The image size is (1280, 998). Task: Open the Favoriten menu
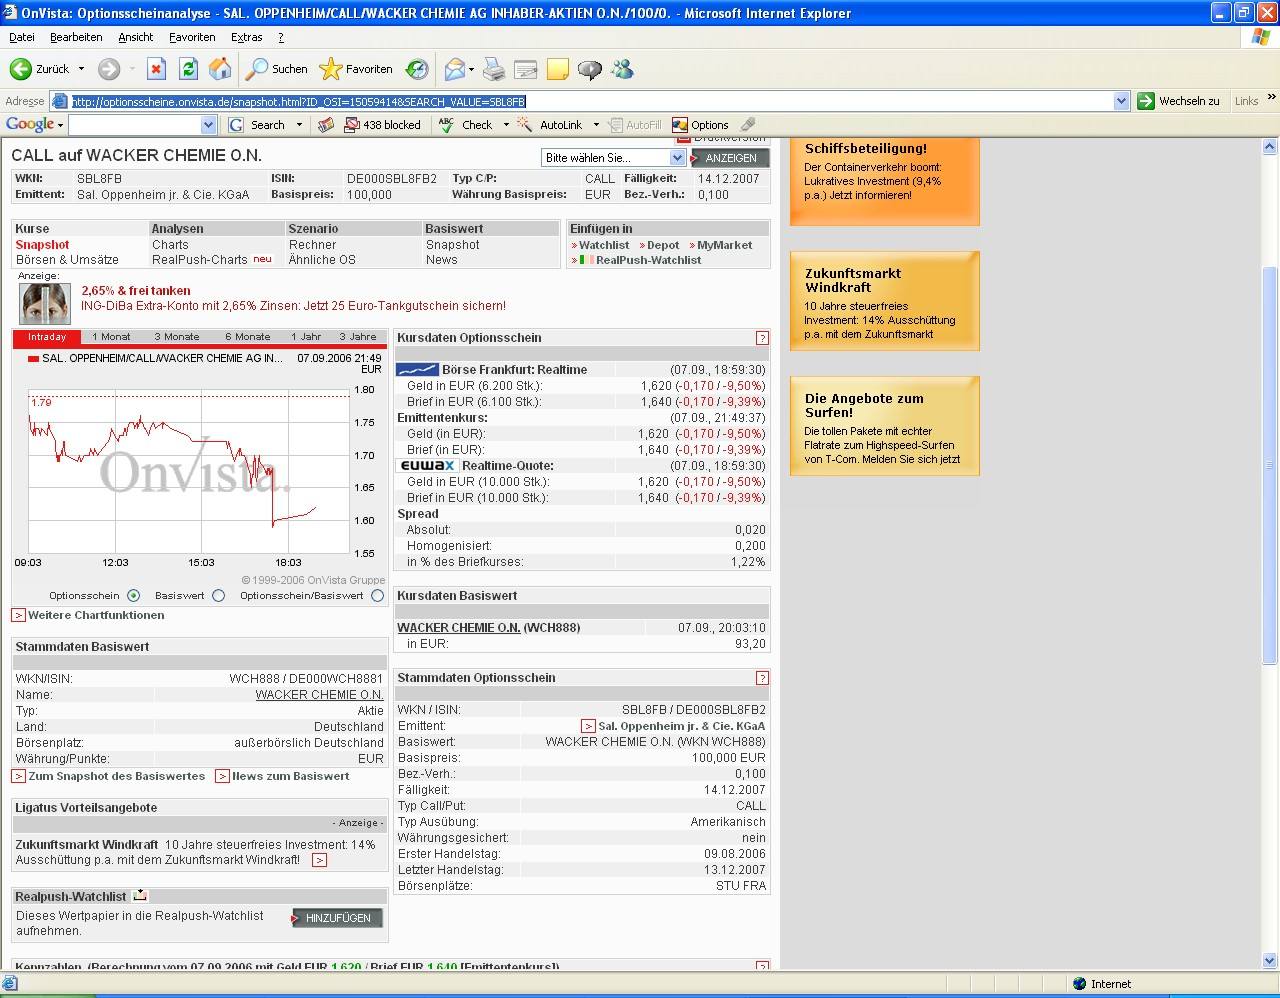191,37
